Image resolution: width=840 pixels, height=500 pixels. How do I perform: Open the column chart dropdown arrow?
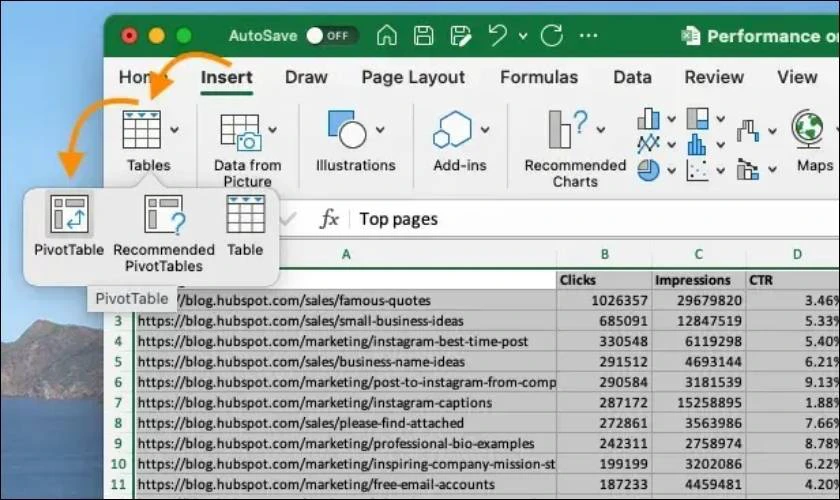(671, 119)
